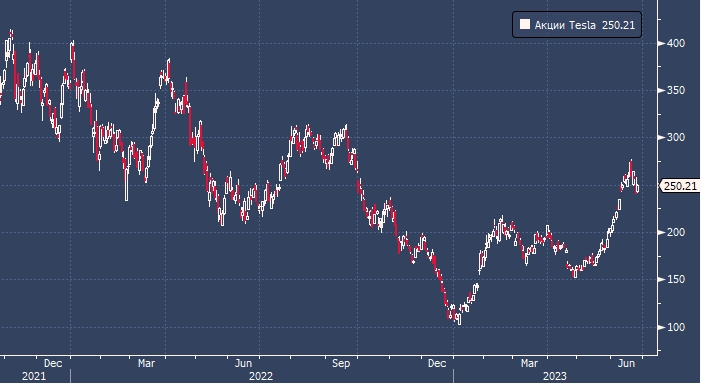Image resolution: width=701 pixels, height=384 pixels.
Task: Click the year 2023 label on time axis
Action: tap(554, 376)
